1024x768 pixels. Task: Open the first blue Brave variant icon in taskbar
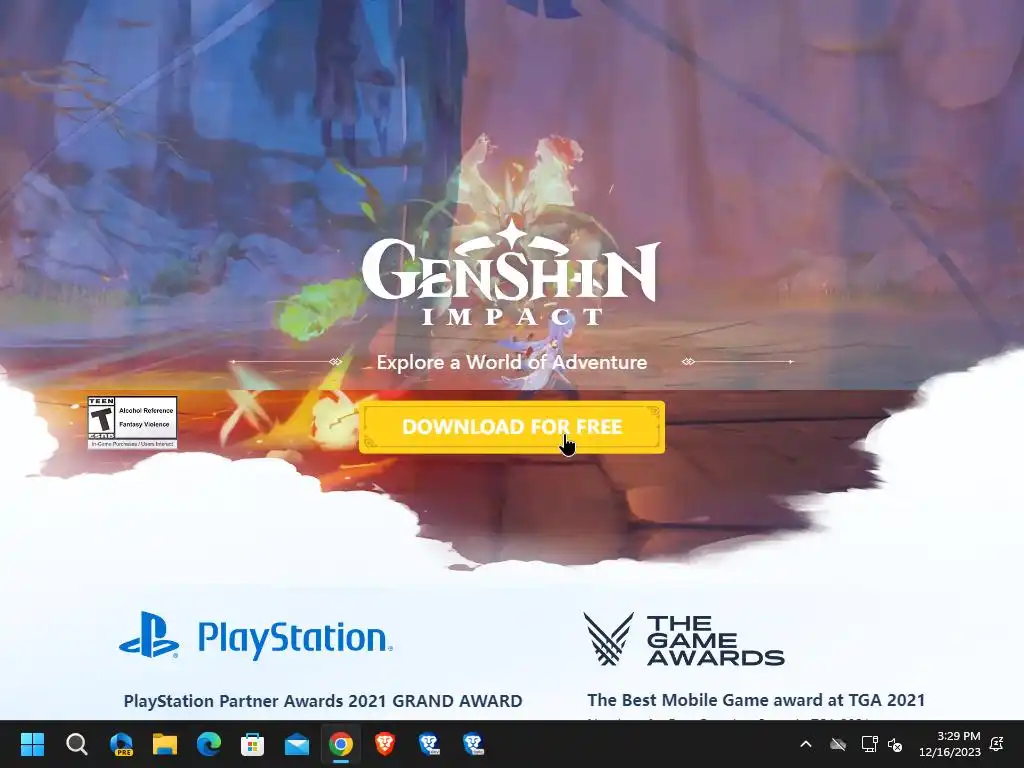click(x=429, y=744)
